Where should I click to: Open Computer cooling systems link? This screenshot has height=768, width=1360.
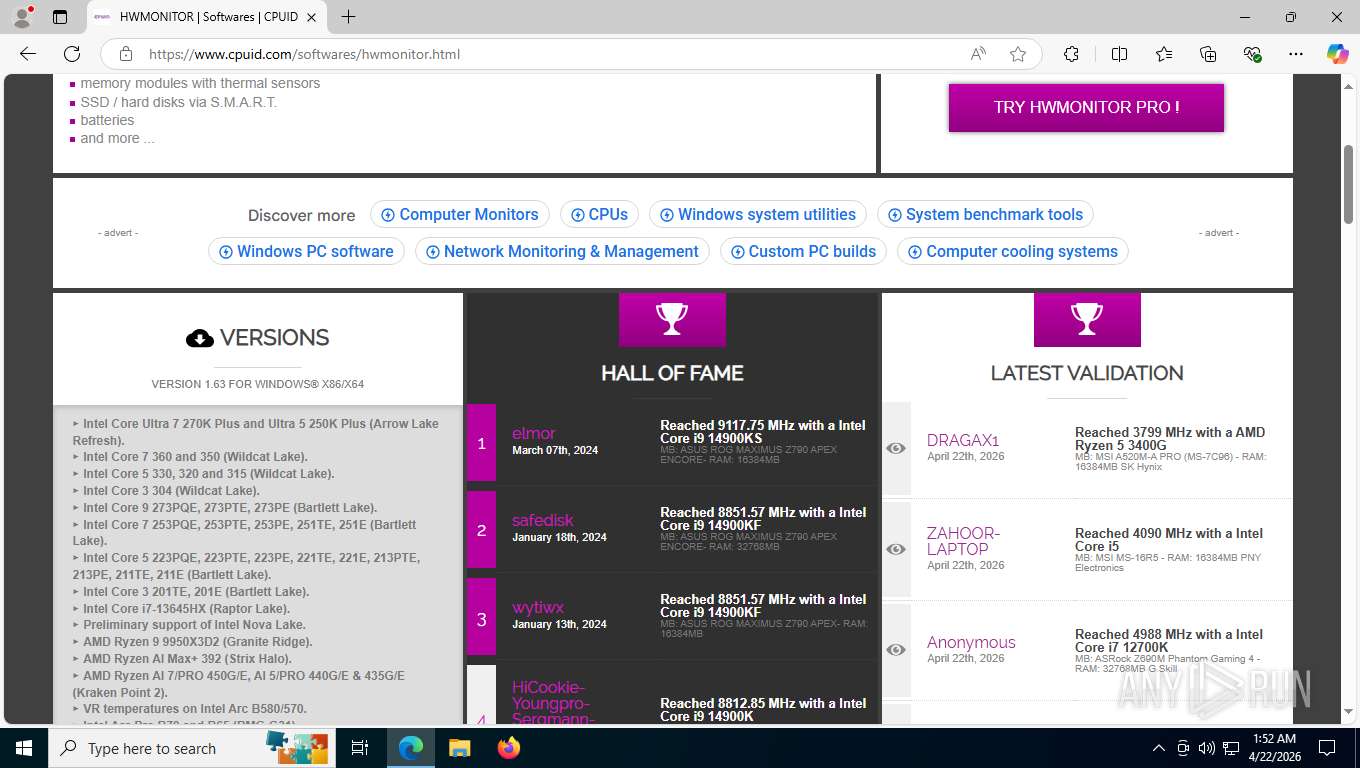click(x=1013, y=252)
